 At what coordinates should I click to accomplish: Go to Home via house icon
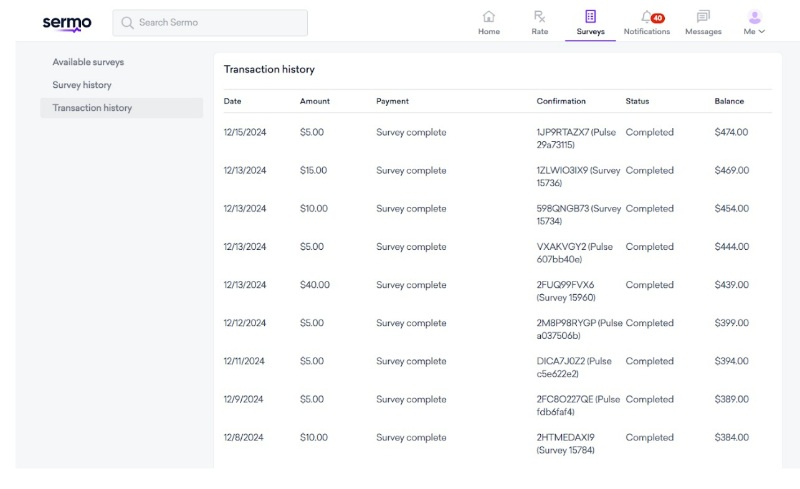tap(489, 16)
